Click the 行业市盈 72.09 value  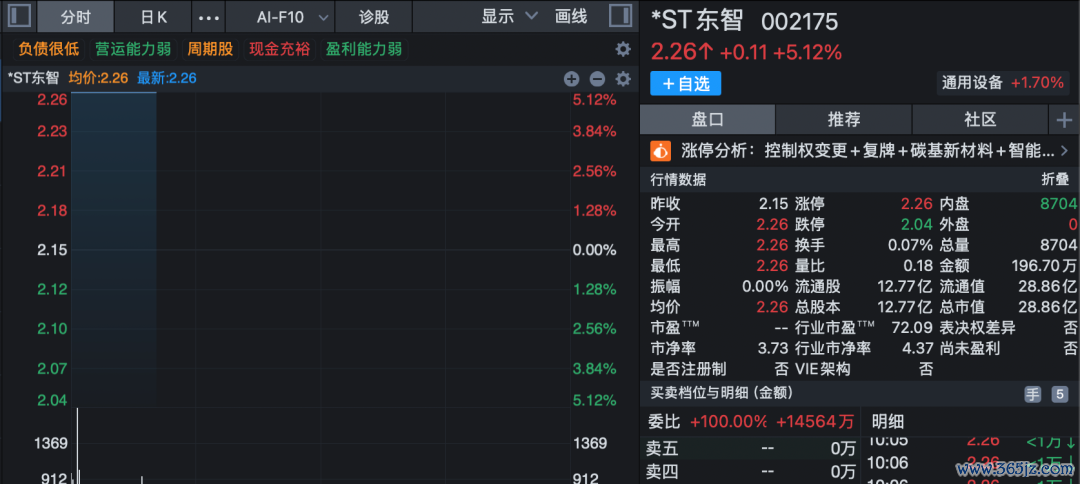click(x=913, y=328)
